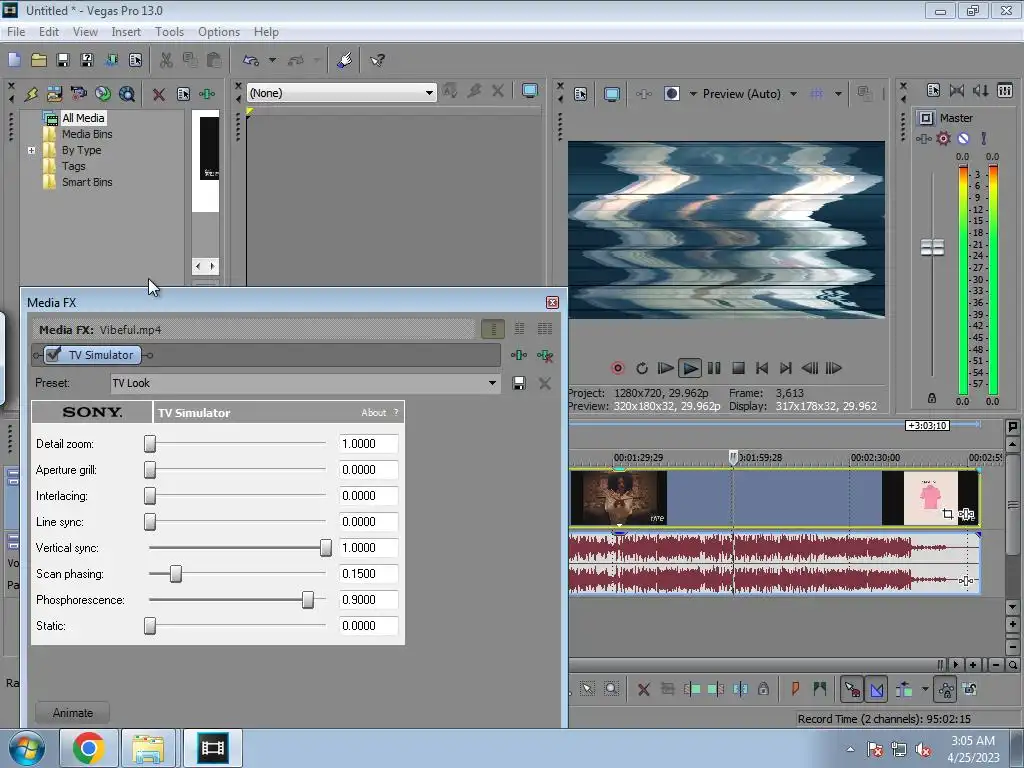The image size is (1024, 768).
Task: Toggle split screen view in the preview
Action: (671, 94)
